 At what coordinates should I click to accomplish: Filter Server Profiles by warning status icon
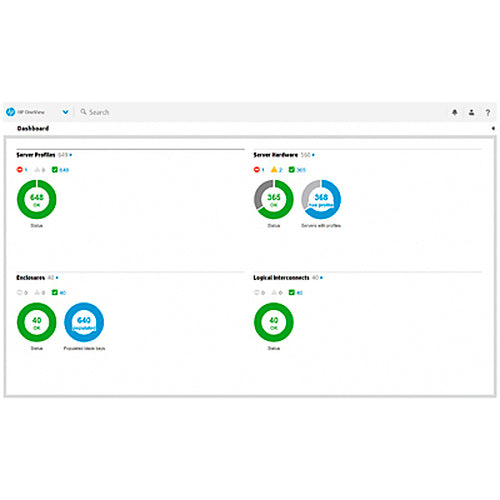pyautogui.click(x=37, y=170)
